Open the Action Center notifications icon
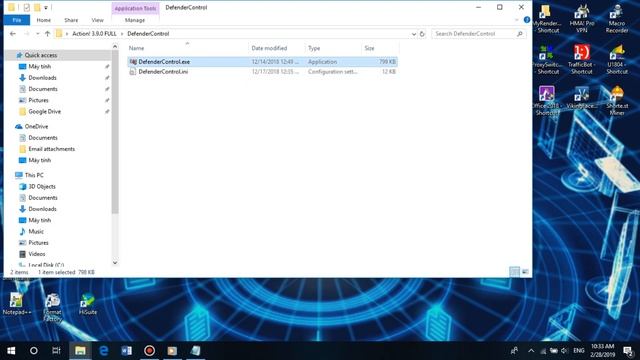This screenshot has width=640, height=360. [x=628, y=351]
